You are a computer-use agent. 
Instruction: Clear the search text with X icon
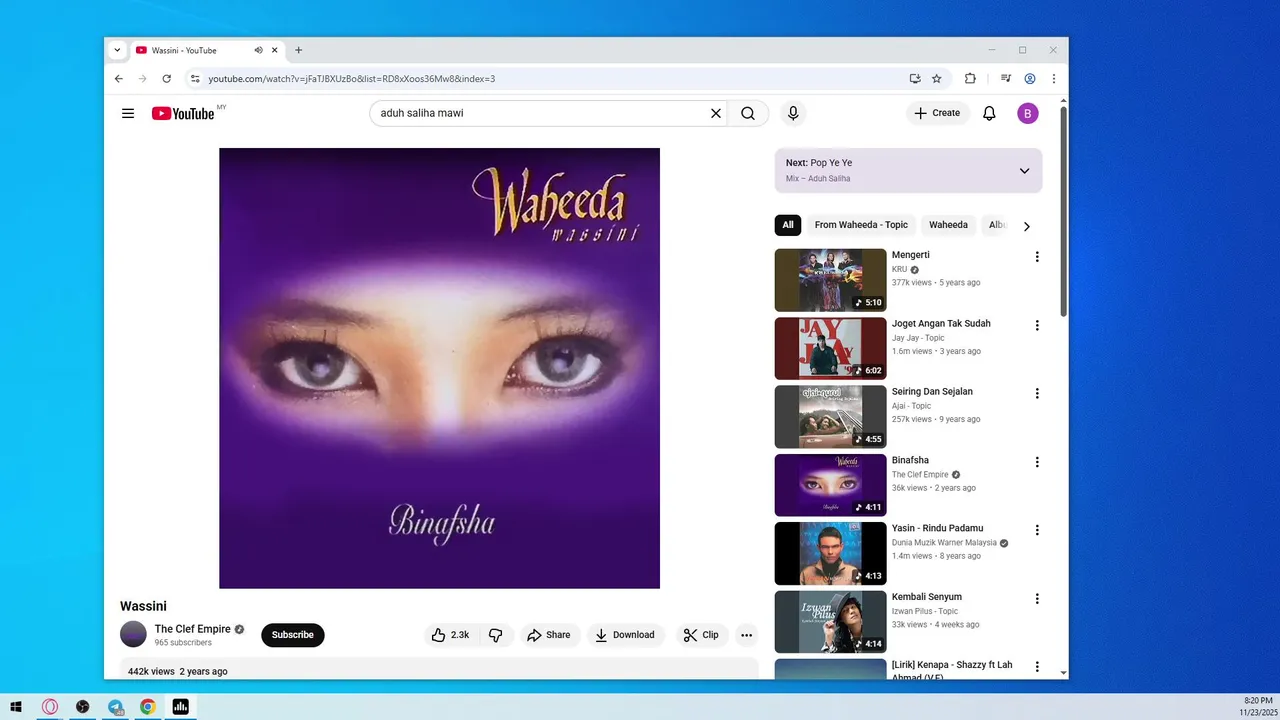click(x=716, y=113)
